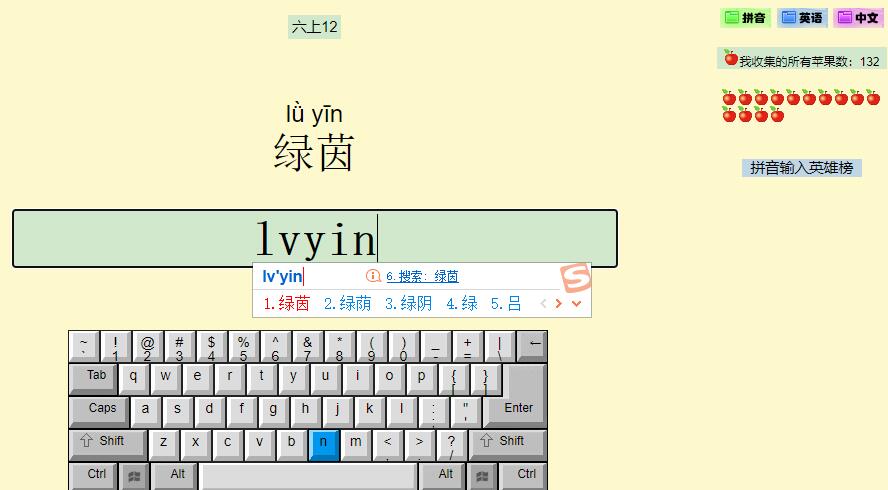
Task: Go to next candidate page arrow
Action: [x=558, y=304]
